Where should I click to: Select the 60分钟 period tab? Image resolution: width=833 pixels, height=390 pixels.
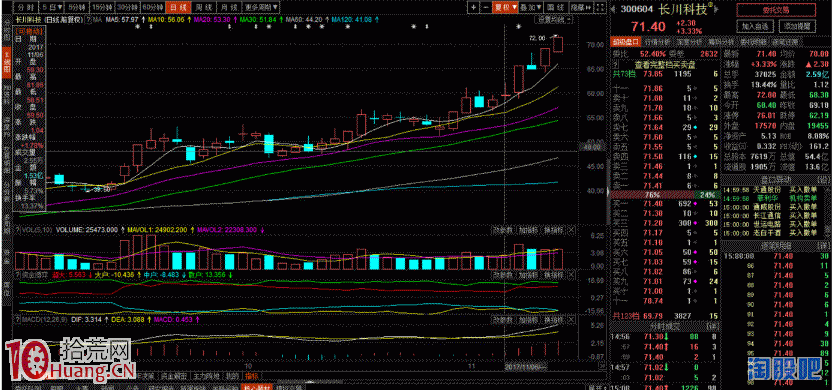[153, 7]
